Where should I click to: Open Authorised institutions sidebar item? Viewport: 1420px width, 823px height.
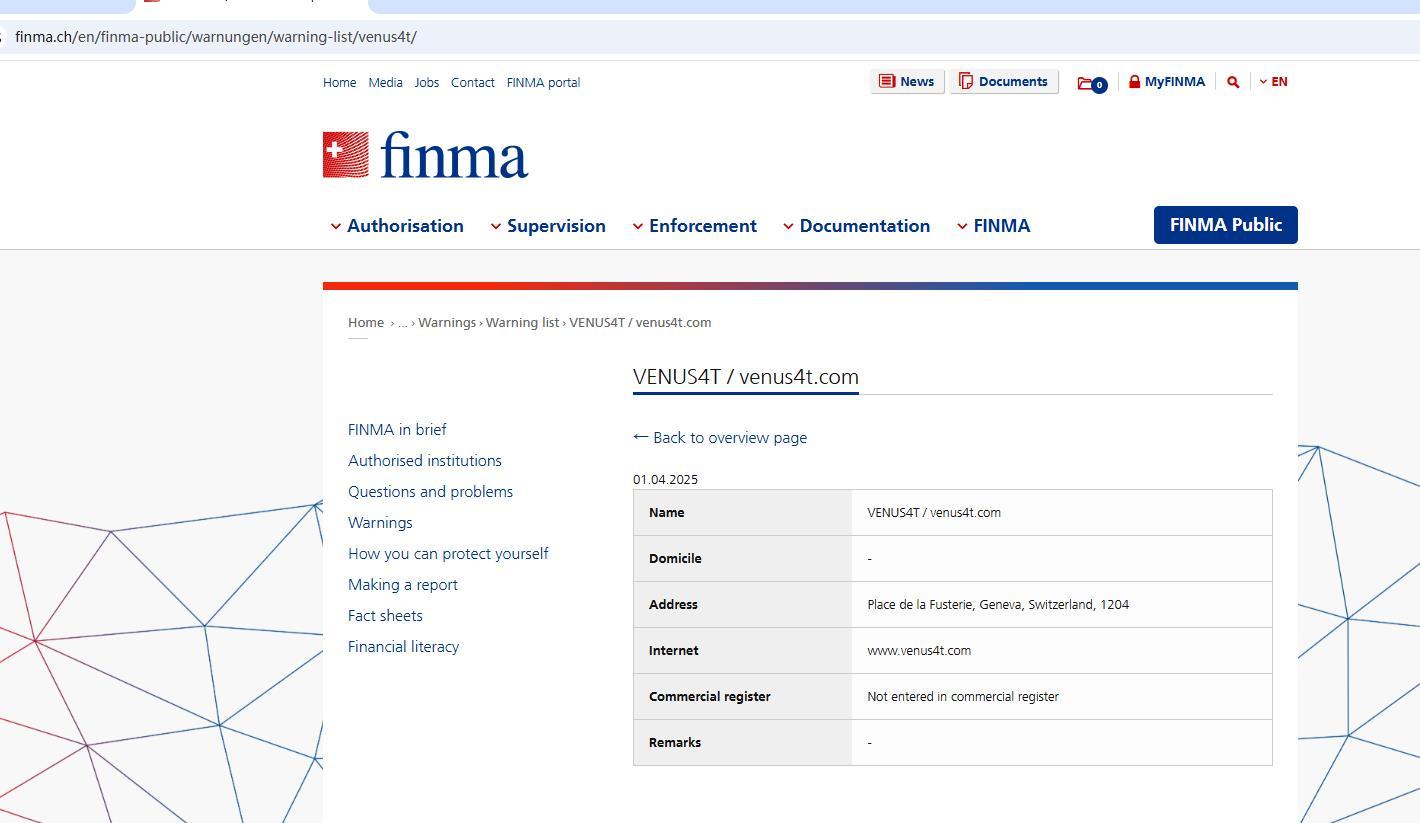[425, 461]
